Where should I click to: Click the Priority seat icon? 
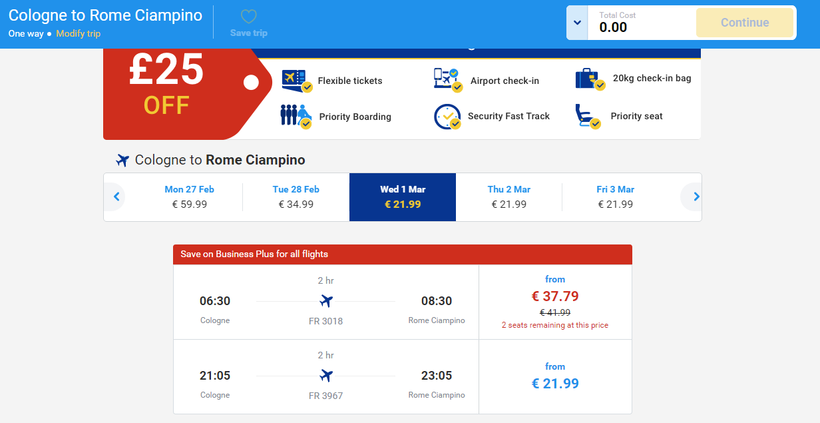coord(588,116)
